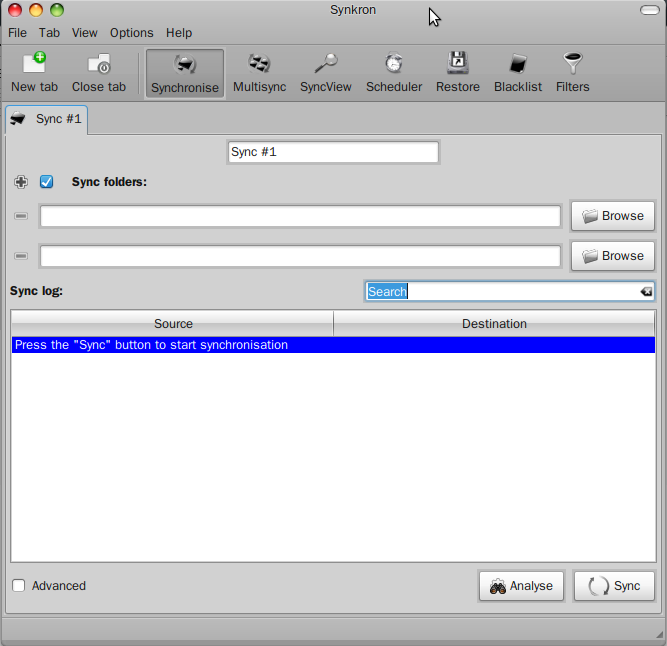Open a New tab from toolbar
This screenshot has width=667, height=646.
click(x=34, y=73)
